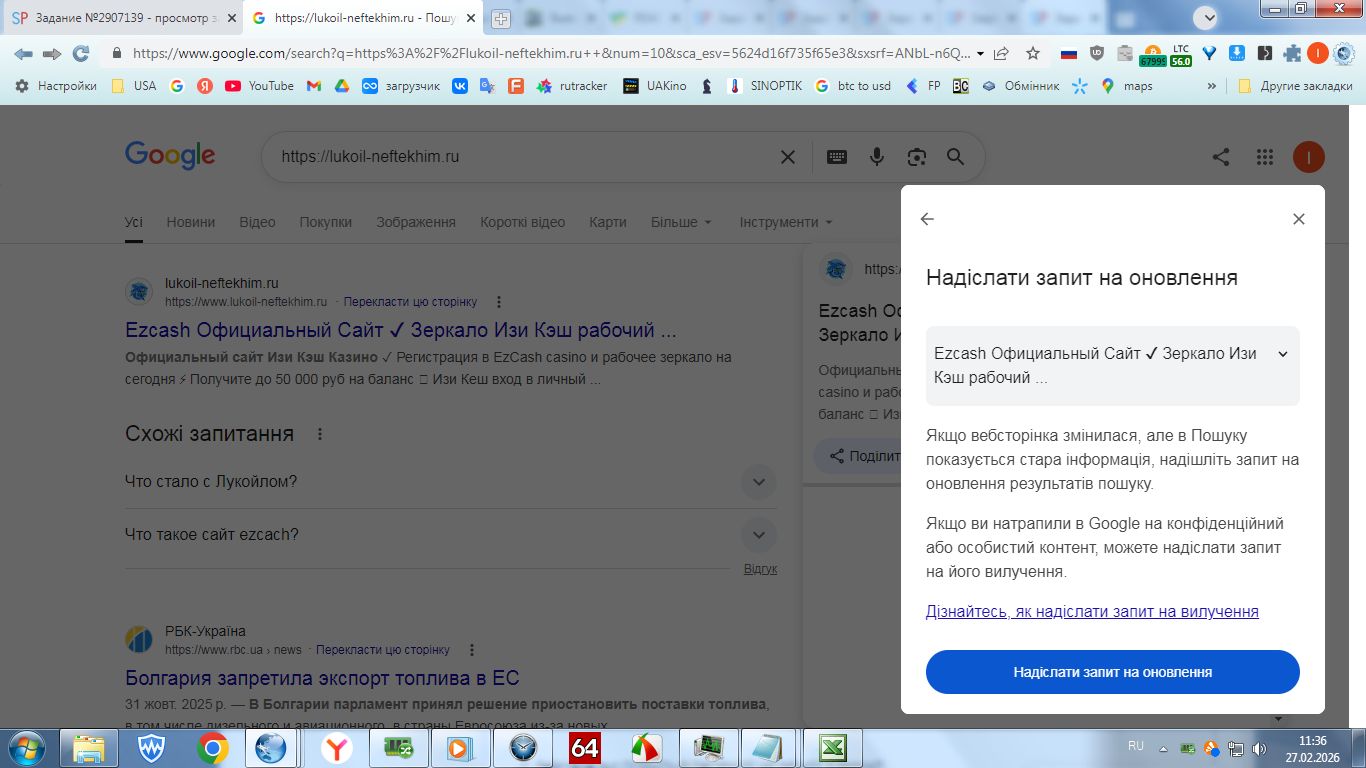The image size is (1366, 768).
Task: Open 'Болгария запретила экспорт топлива в ЕС' result
Action: click(x=322, y=678)
